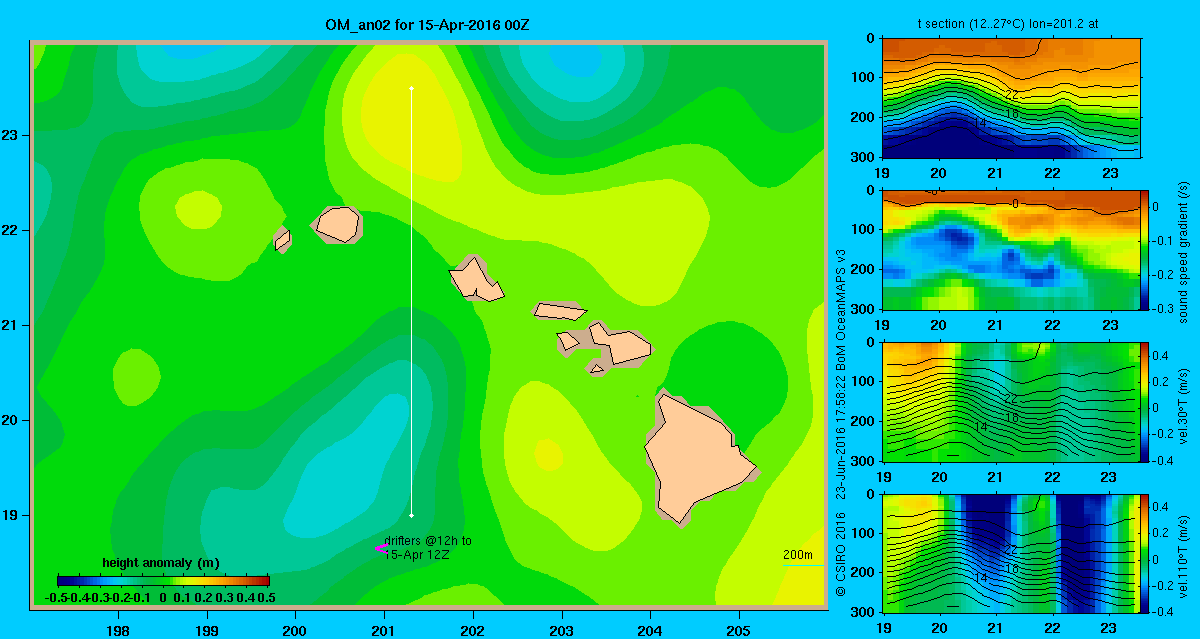The image size is (1200, 639).
Task: Click the '200m' label on the map
Action: coord(797,555)
